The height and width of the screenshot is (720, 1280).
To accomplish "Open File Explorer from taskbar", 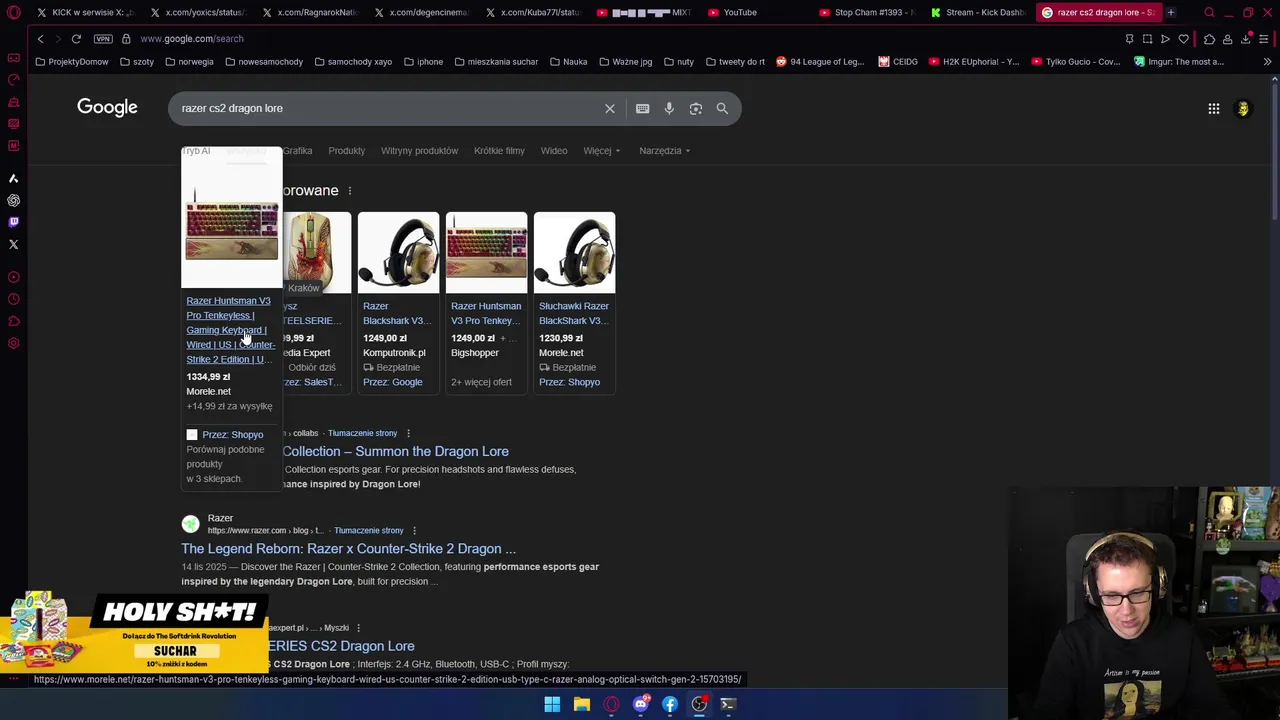I will coord(581,704).
